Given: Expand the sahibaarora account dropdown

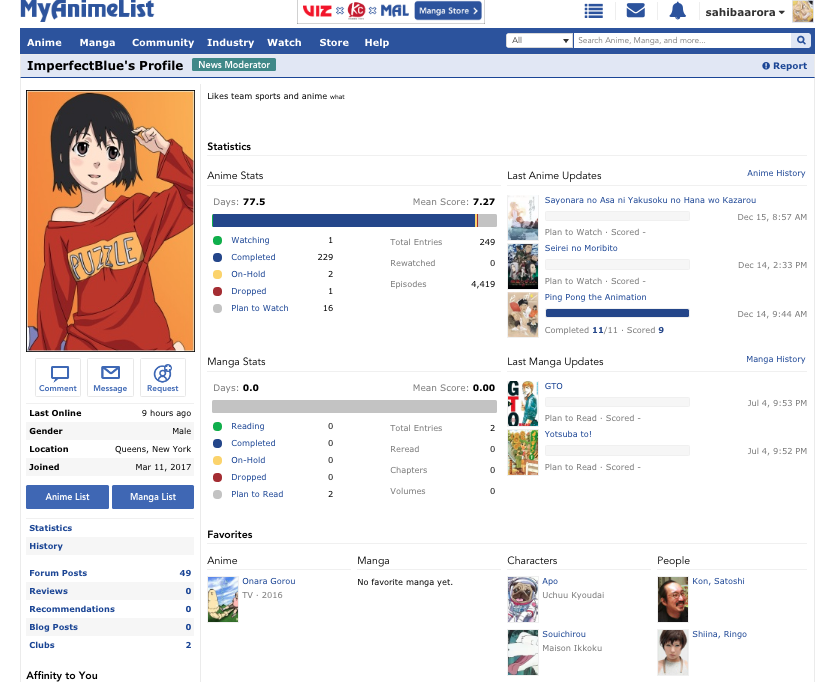Looking at the screenshot, I should (x=745, y=12).
